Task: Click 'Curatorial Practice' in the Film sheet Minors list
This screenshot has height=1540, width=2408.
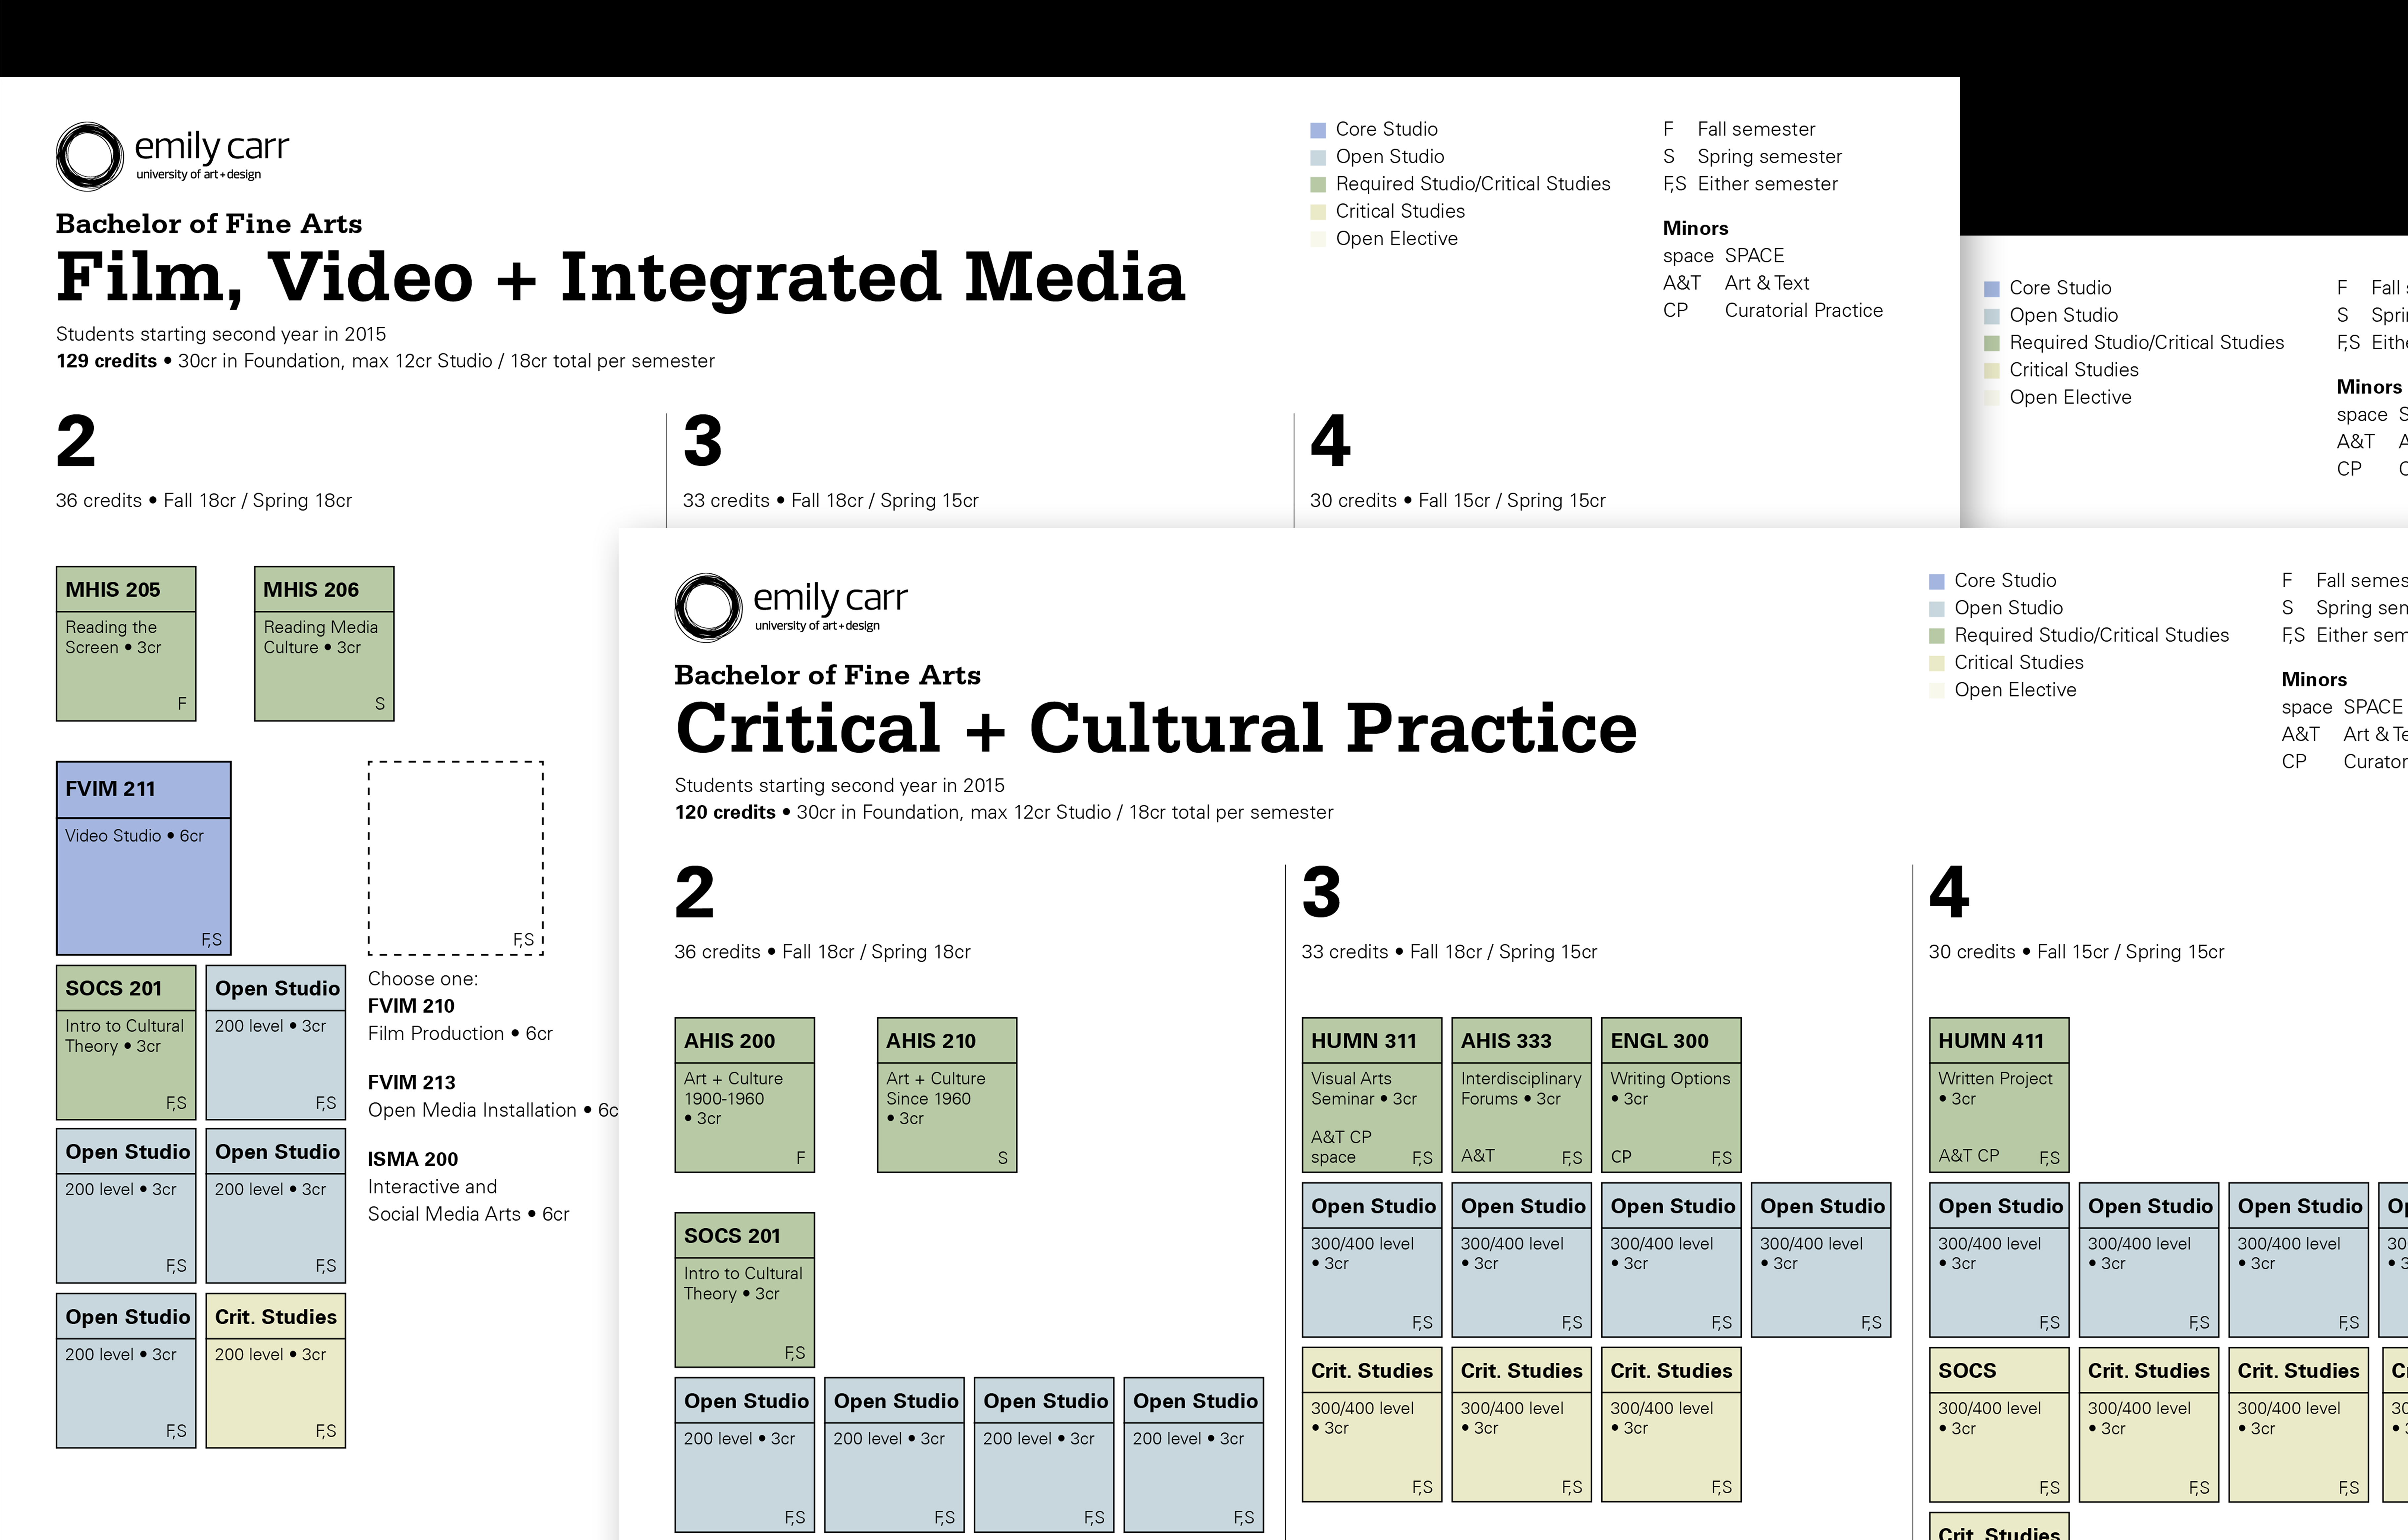Action: coord(1804,311)
